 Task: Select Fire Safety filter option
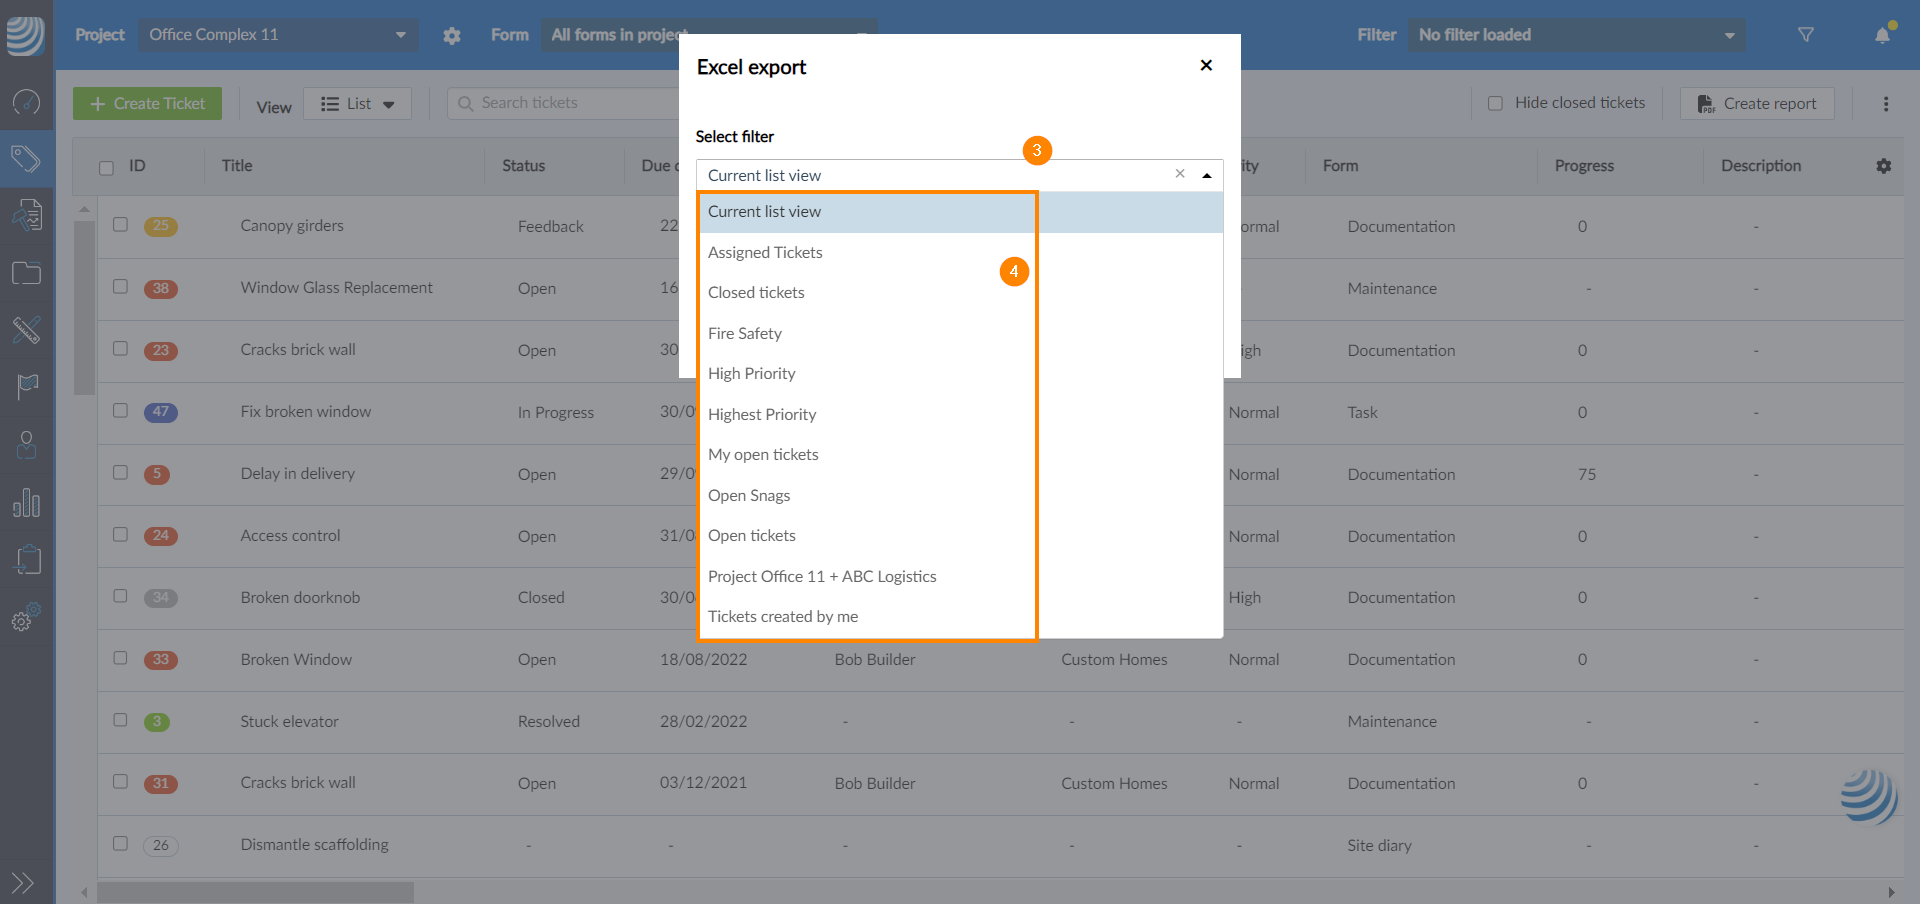tap(745, 334)
